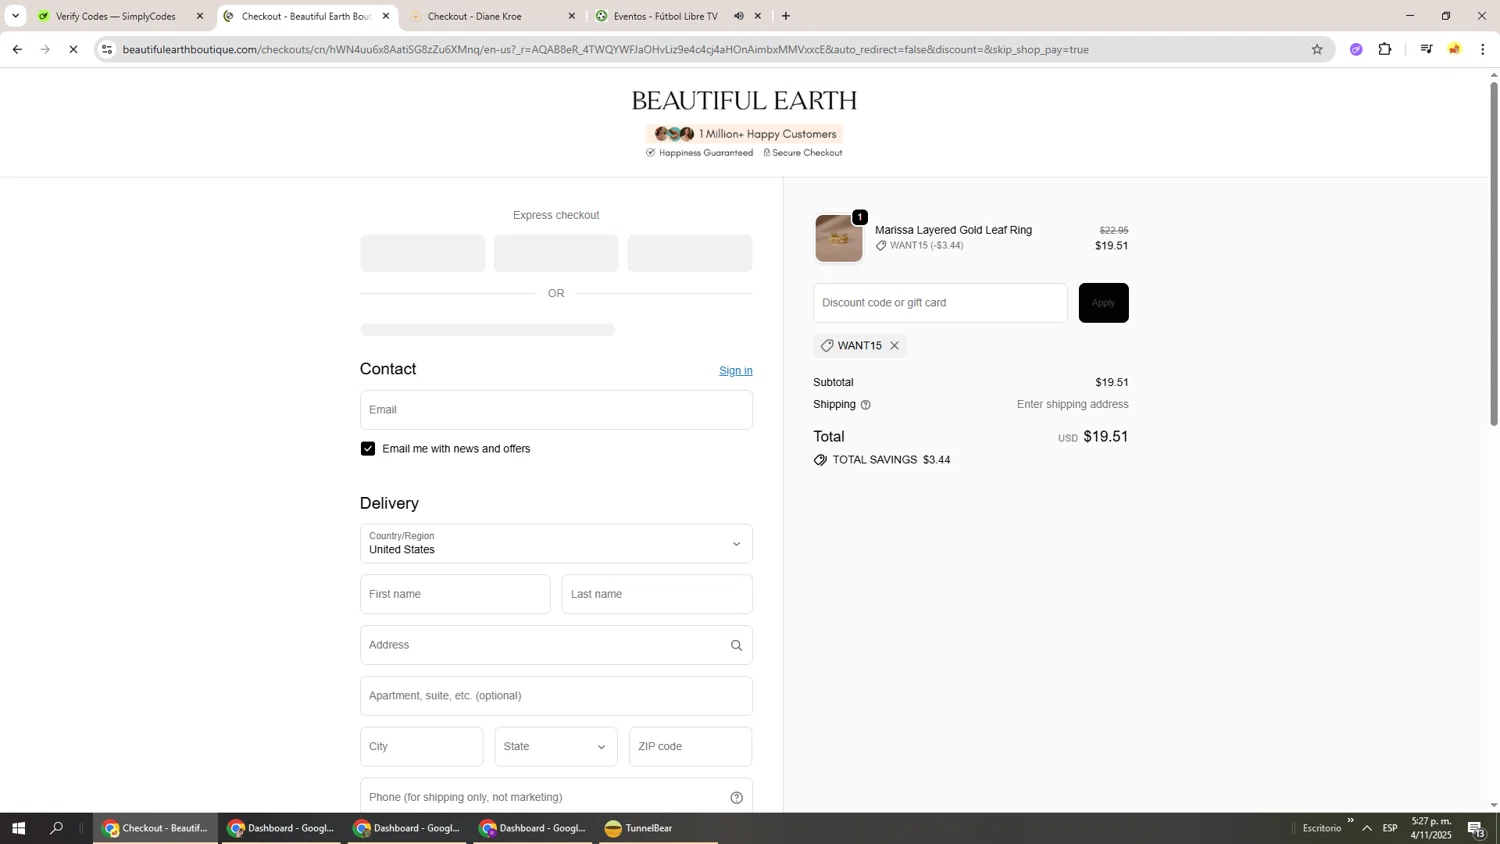This screenshot has width=1500, height=844.
Task: Open the notification center icon
Action: 1476,828
